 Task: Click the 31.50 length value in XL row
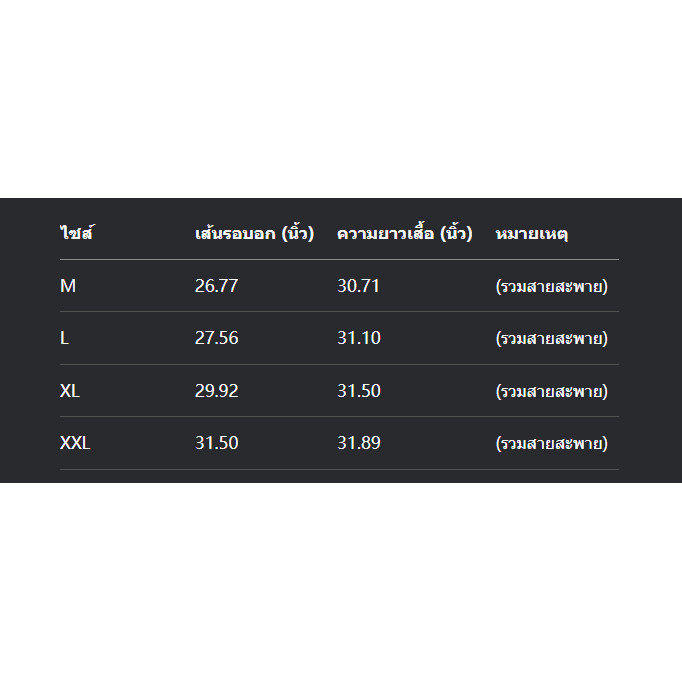pos(359,391)
